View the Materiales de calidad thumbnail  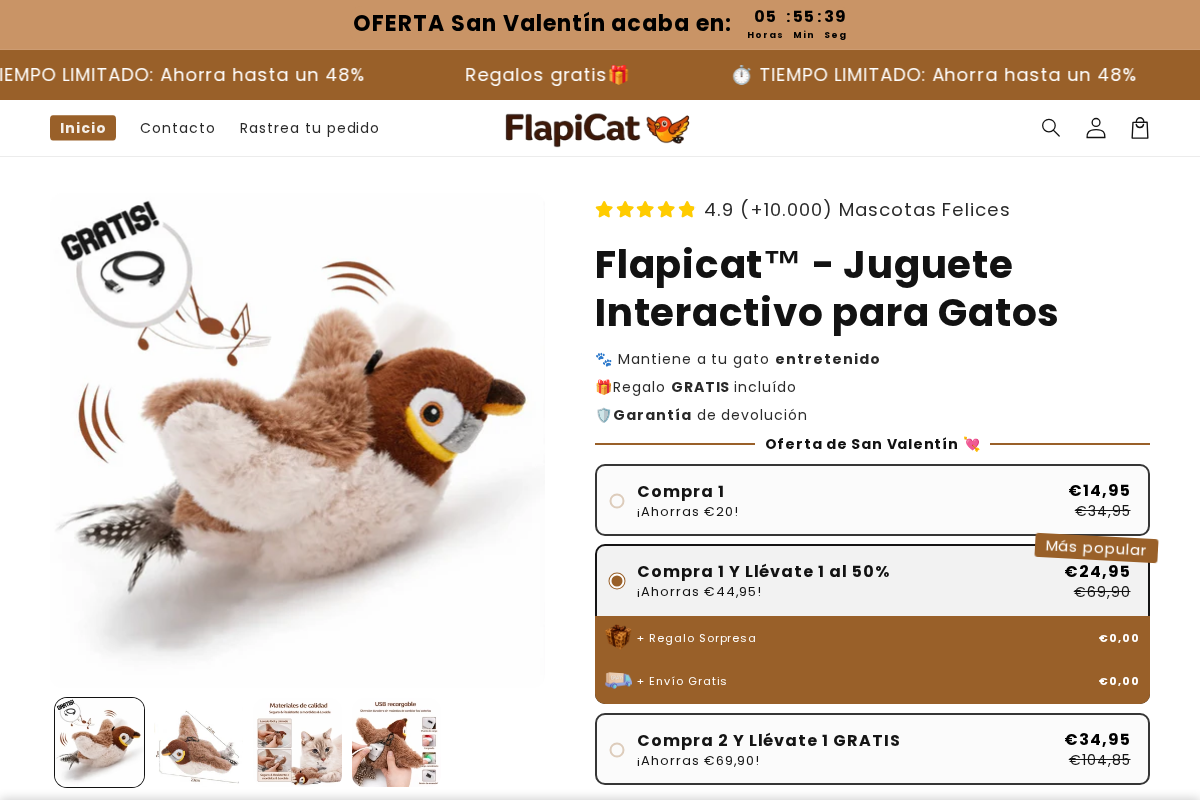pyautogui.click(x=298, y=742)
